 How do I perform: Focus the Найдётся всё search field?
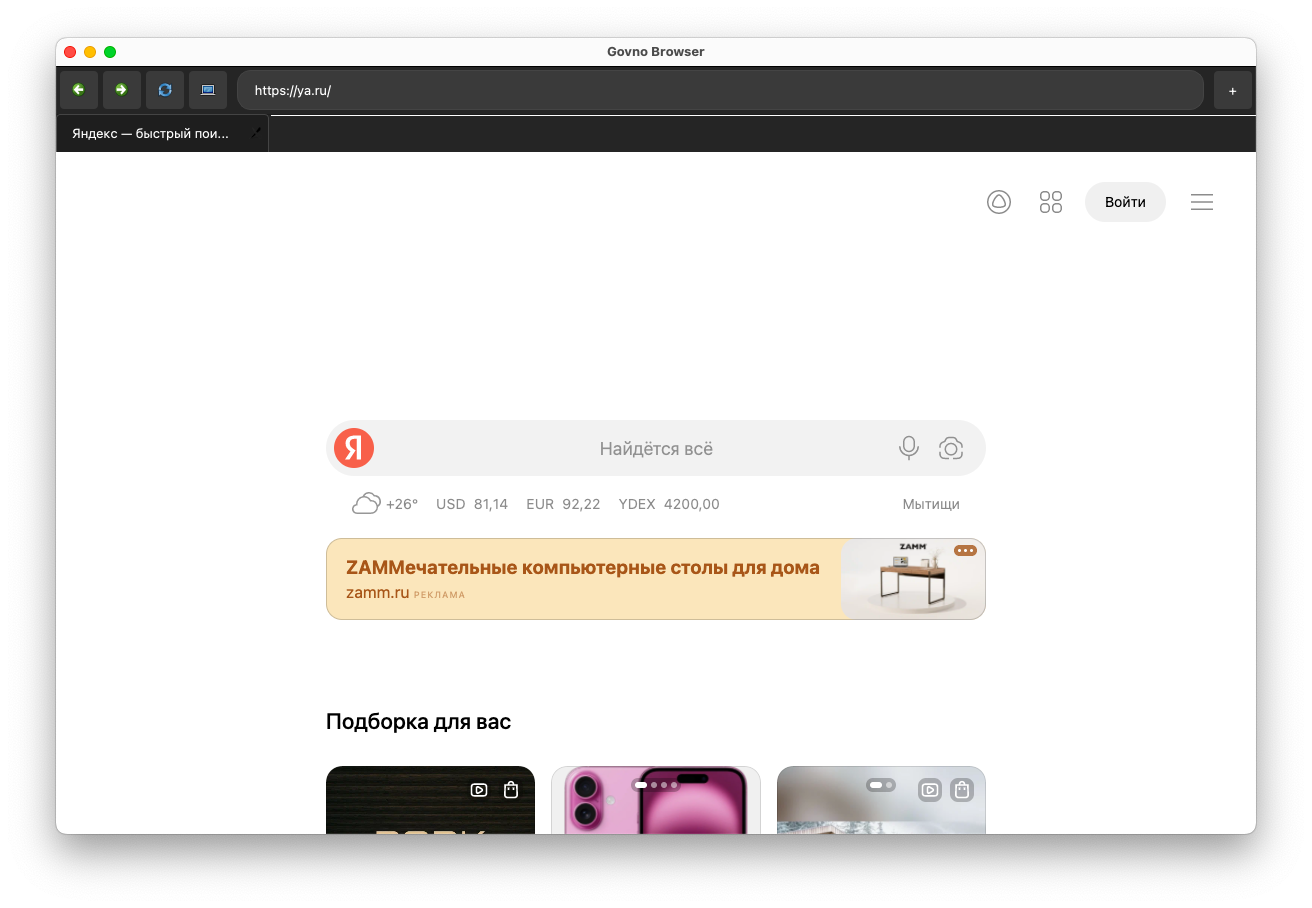tap(656, 448)
